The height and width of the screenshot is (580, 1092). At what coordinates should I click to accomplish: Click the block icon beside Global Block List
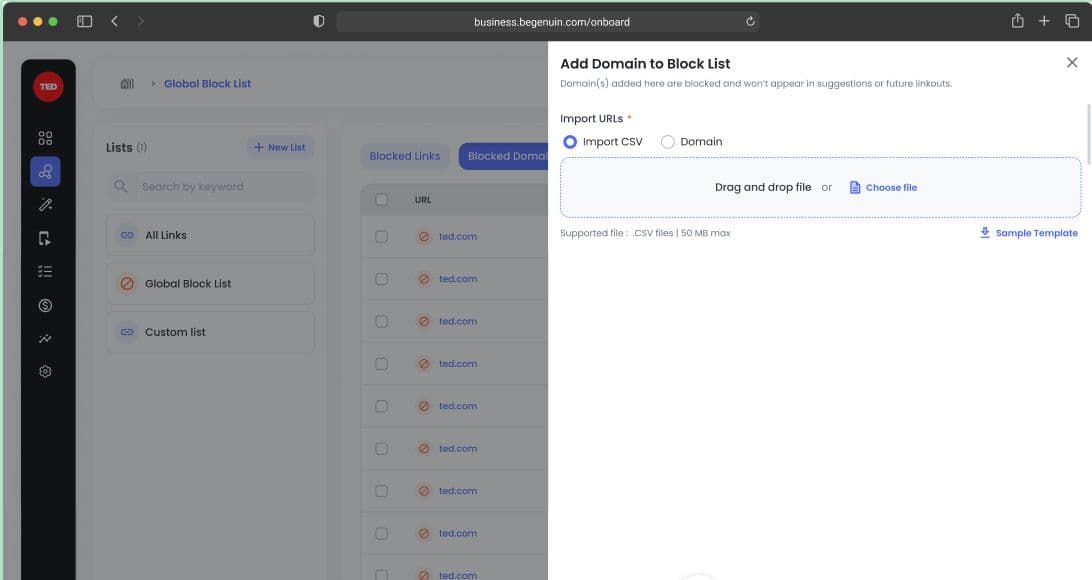coord(127,283)
